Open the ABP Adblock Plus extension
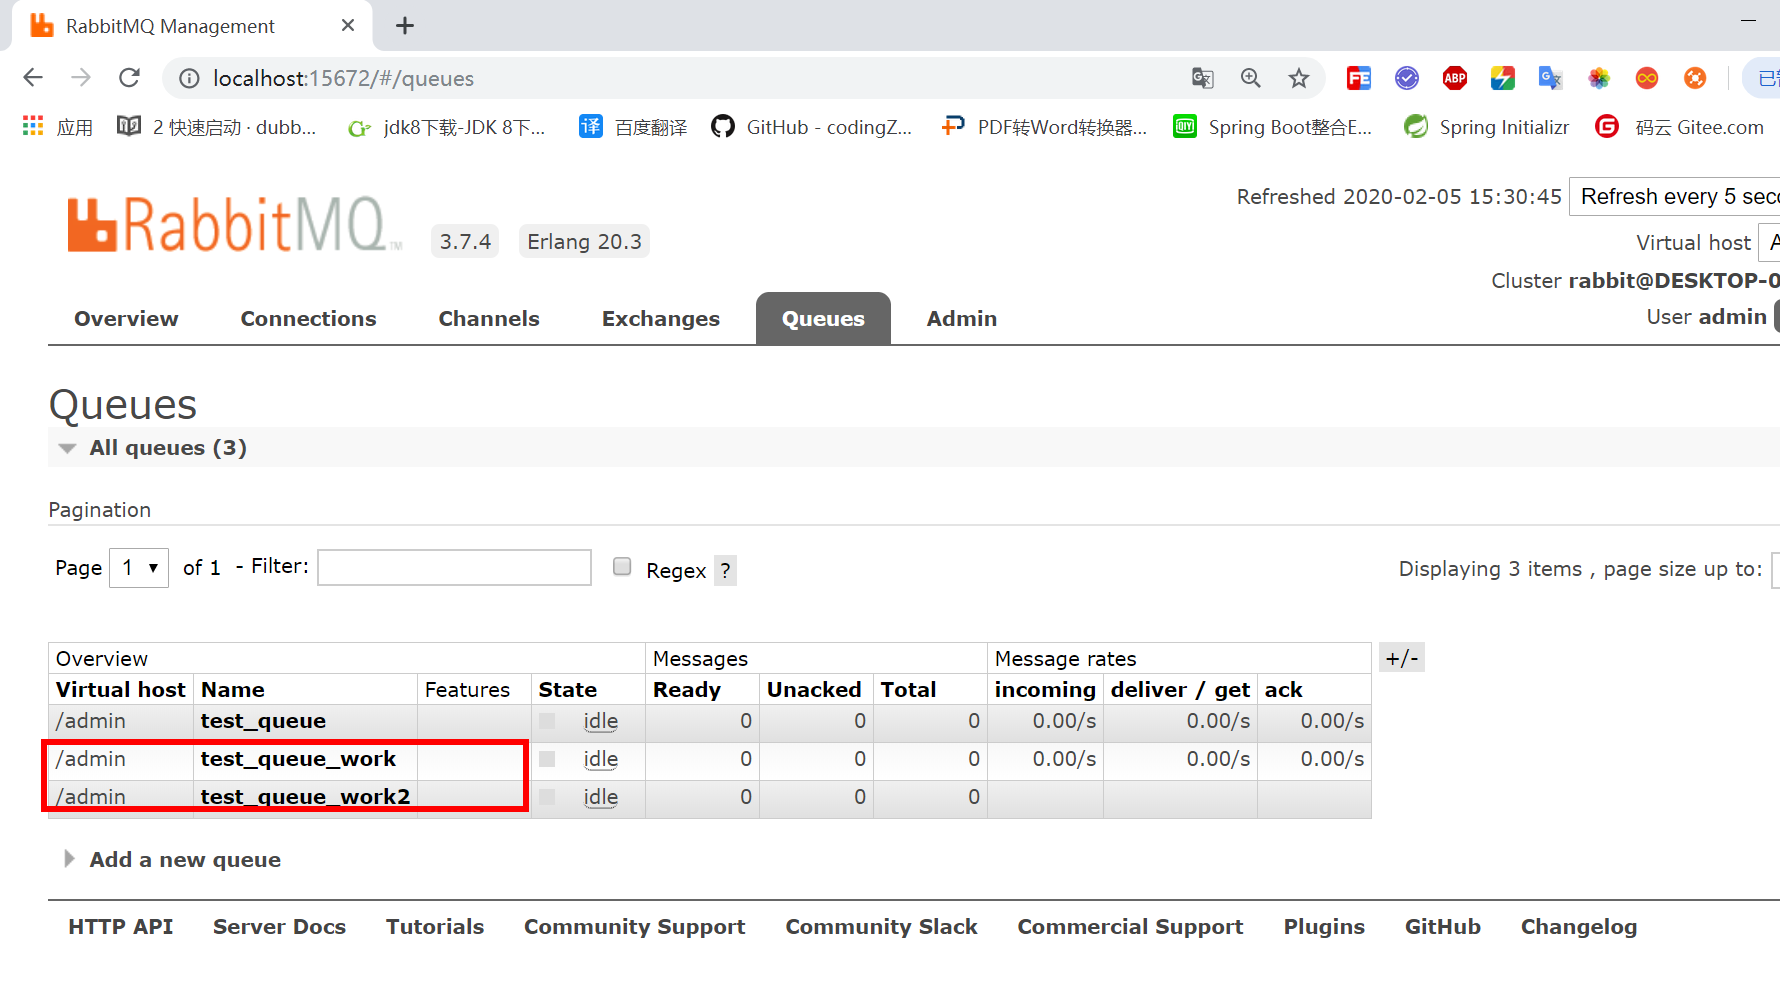This screenshot has width=1780, height=1002. coord(1455,78)
